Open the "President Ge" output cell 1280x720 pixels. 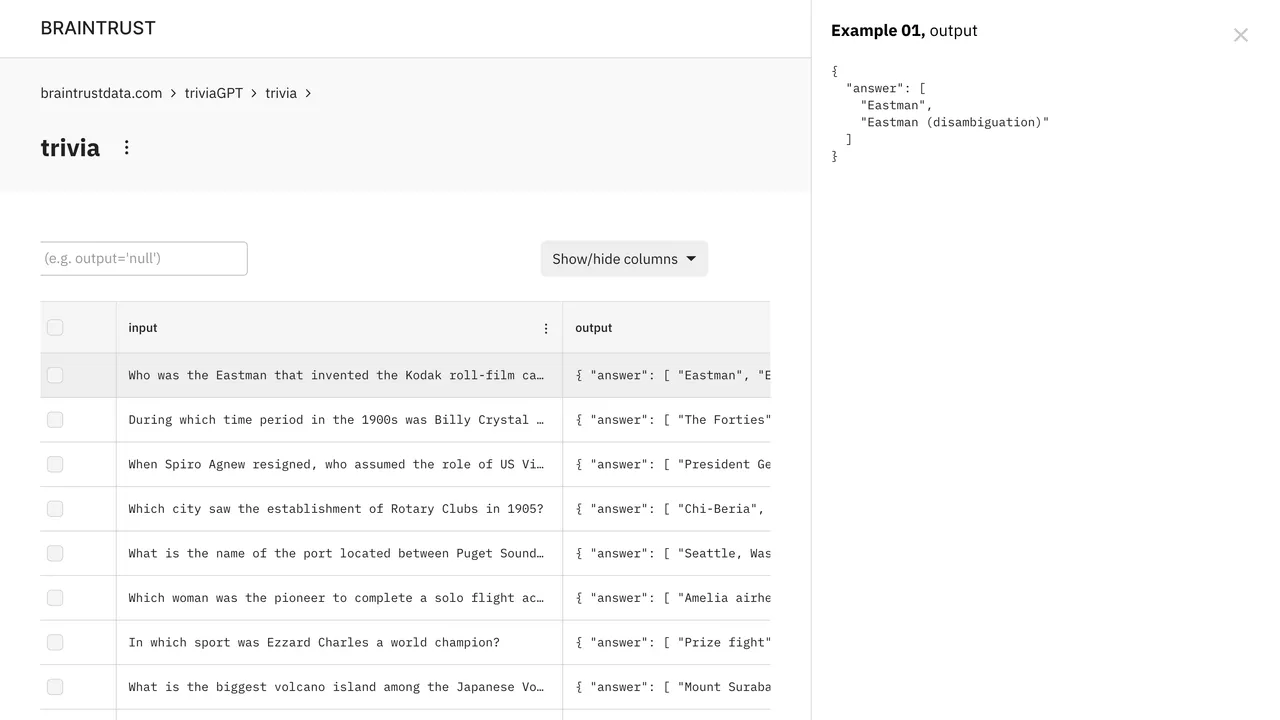(x=666, y=464)
